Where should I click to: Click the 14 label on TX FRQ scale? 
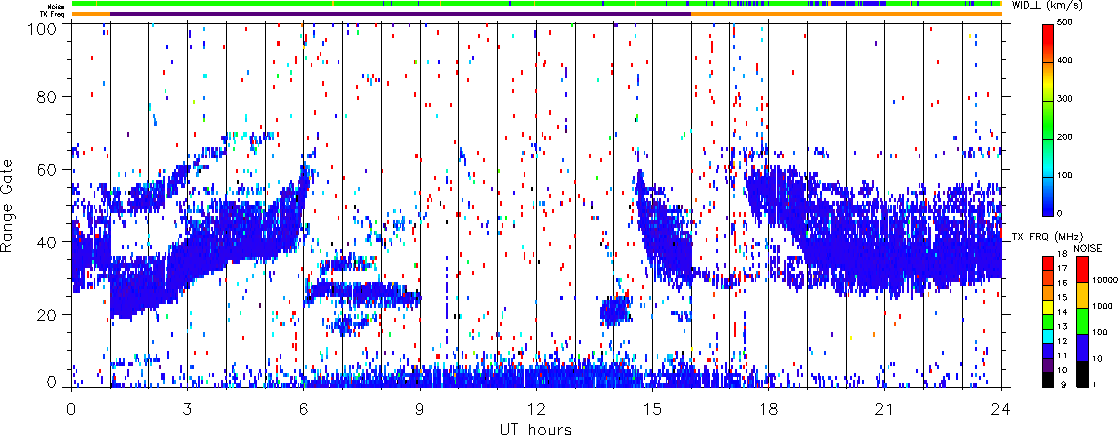pos(1062,312)
